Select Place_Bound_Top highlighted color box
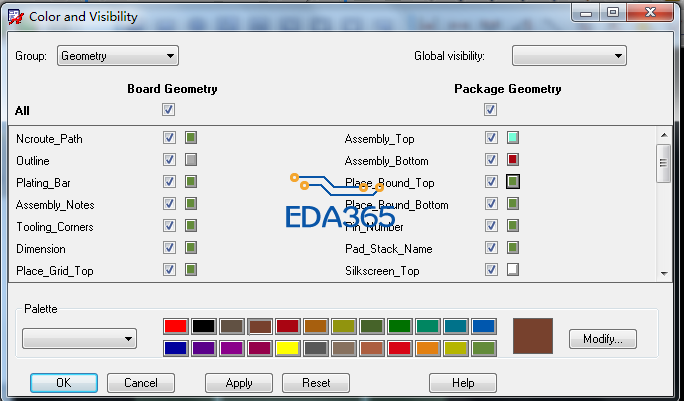Image resolution: width=684 pixels, height=401 pixels. tap(513, 182)
